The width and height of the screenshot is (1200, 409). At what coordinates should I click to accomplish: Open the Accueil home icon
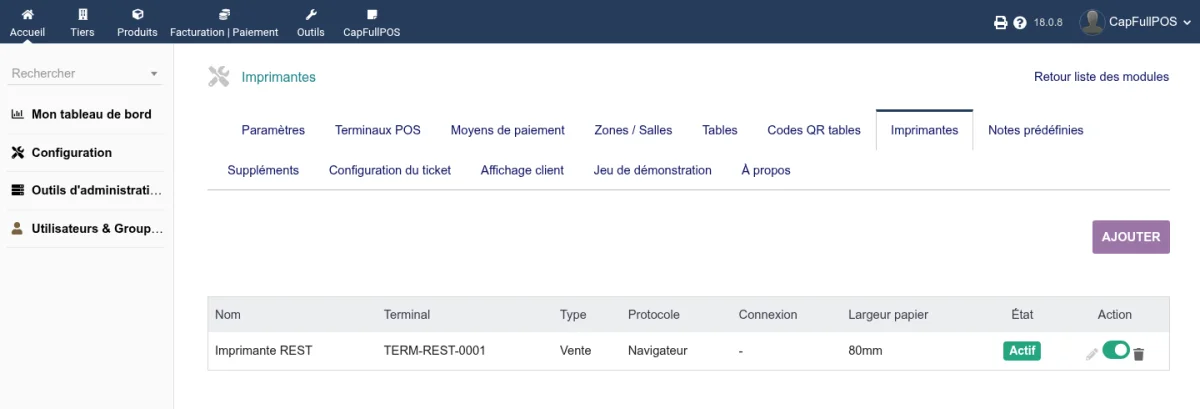pos(27,15)
